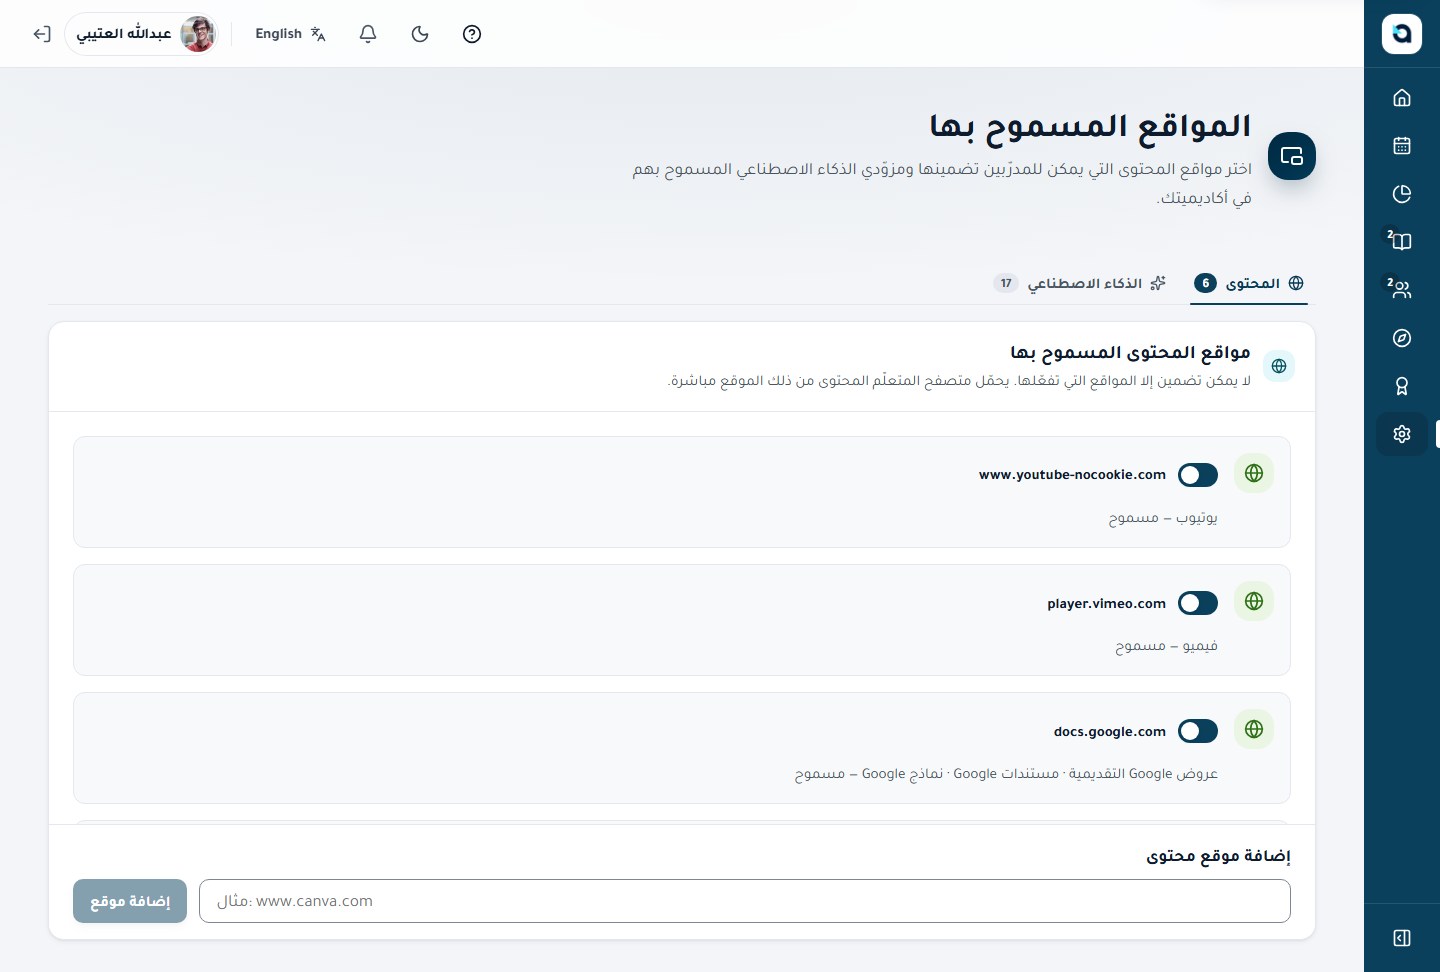1440x972 pixels.
Task: Toggle the docs.google.com switch
Action: tap(1198, 731)
